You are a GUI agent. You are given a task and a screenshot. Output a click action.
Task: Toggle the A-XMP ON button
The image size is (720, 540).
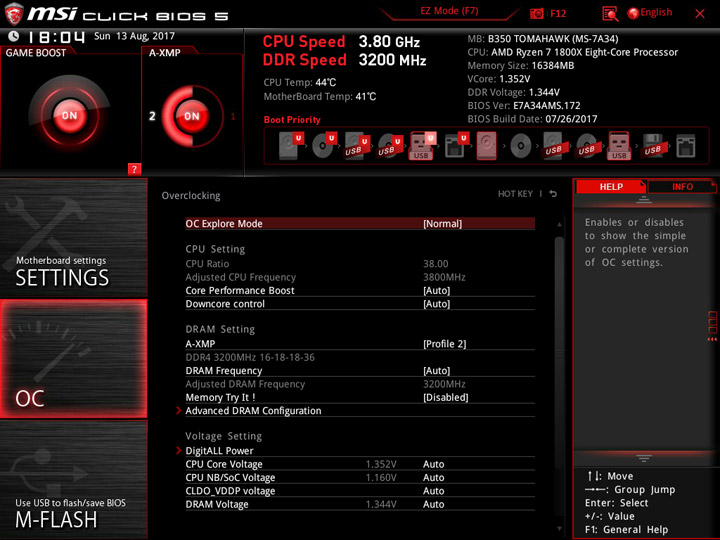tap(192, 116)
